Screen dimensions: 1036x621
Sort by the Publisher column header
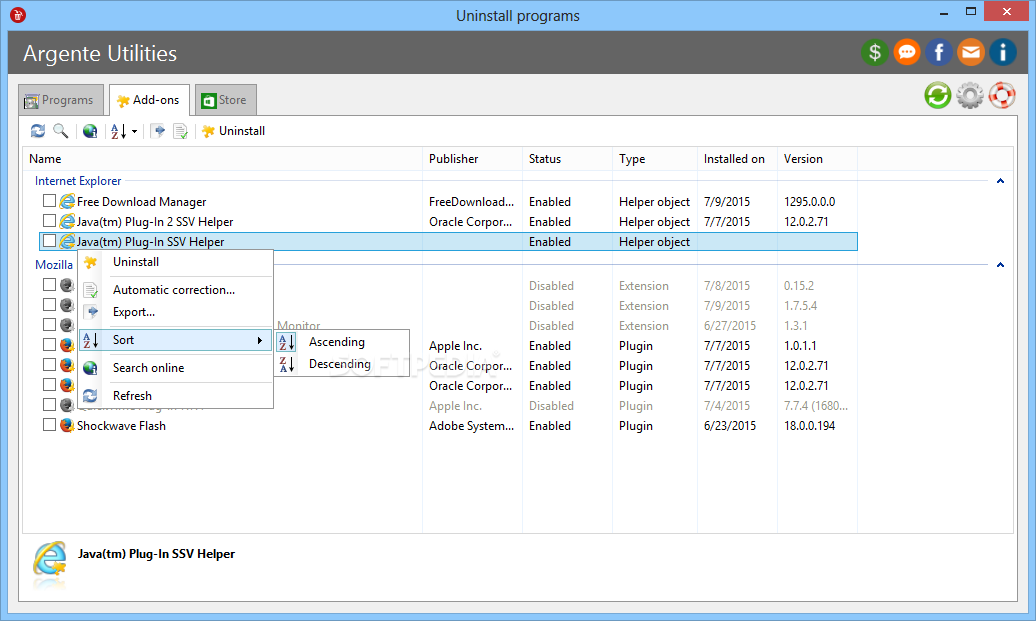coord(472,159)
